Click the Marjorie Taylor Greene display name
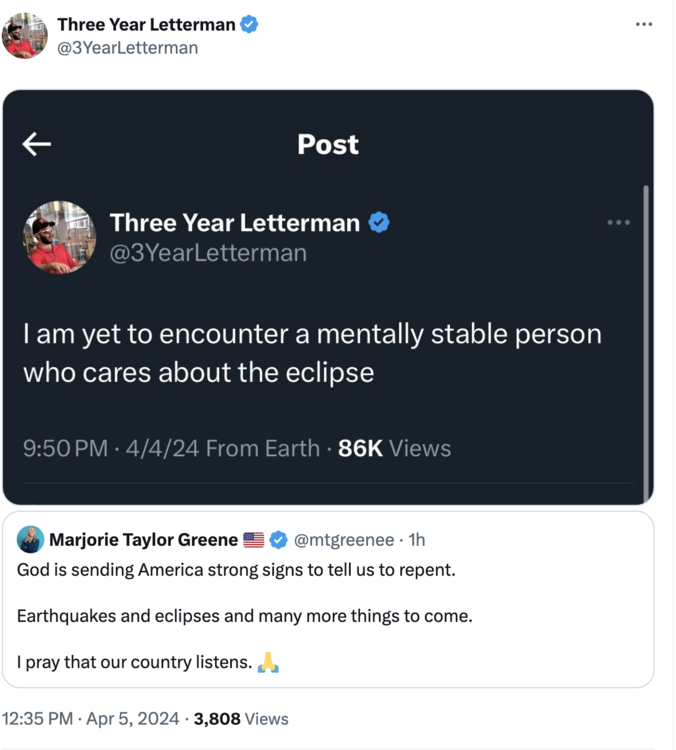Viewport: 676px width, 750px height. click(x=143, y=540)
